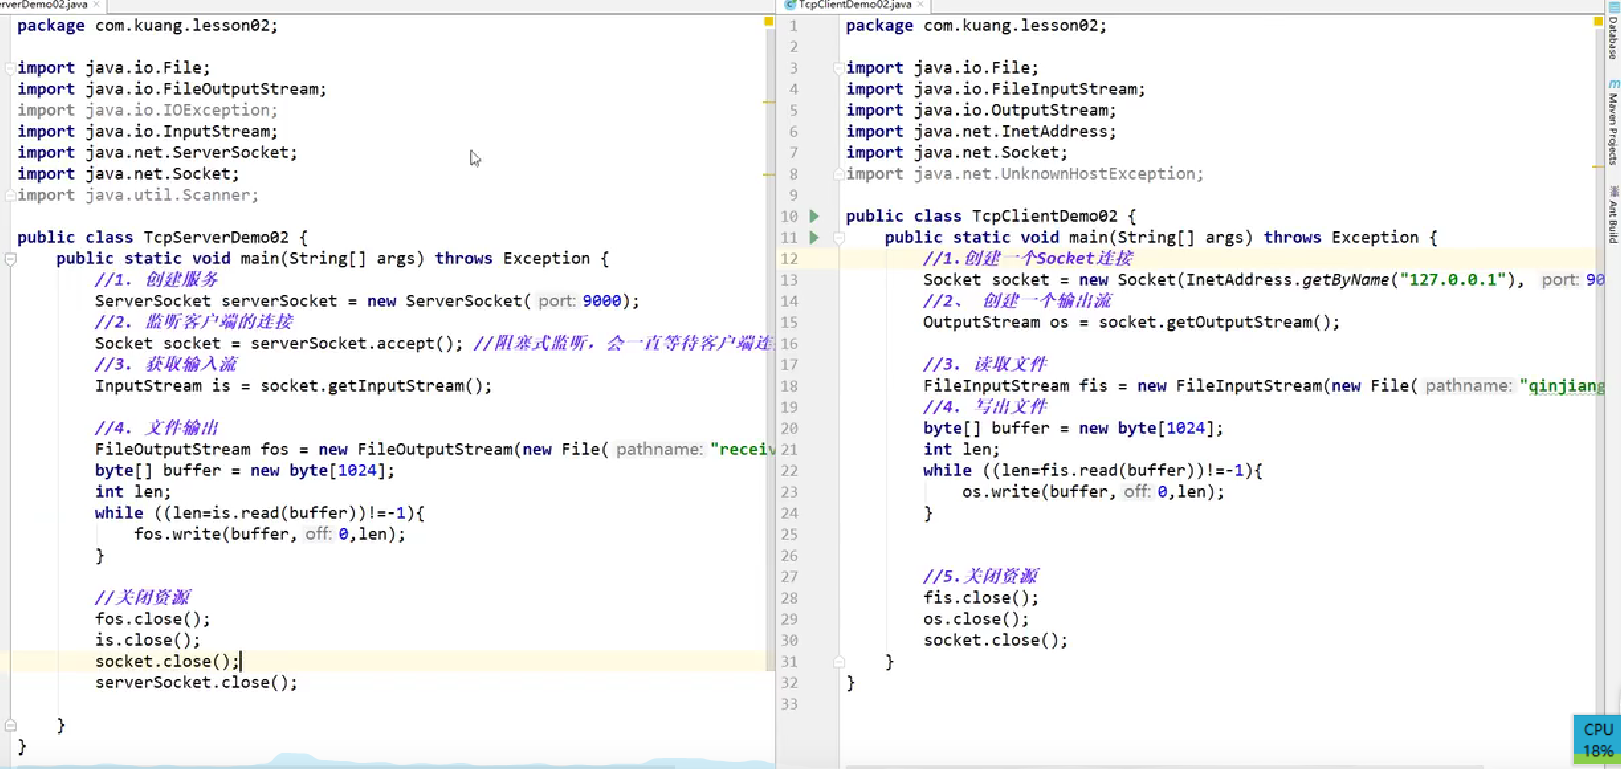Collapse imports block in TcpClientDemo02 editor

pos(839,68)
